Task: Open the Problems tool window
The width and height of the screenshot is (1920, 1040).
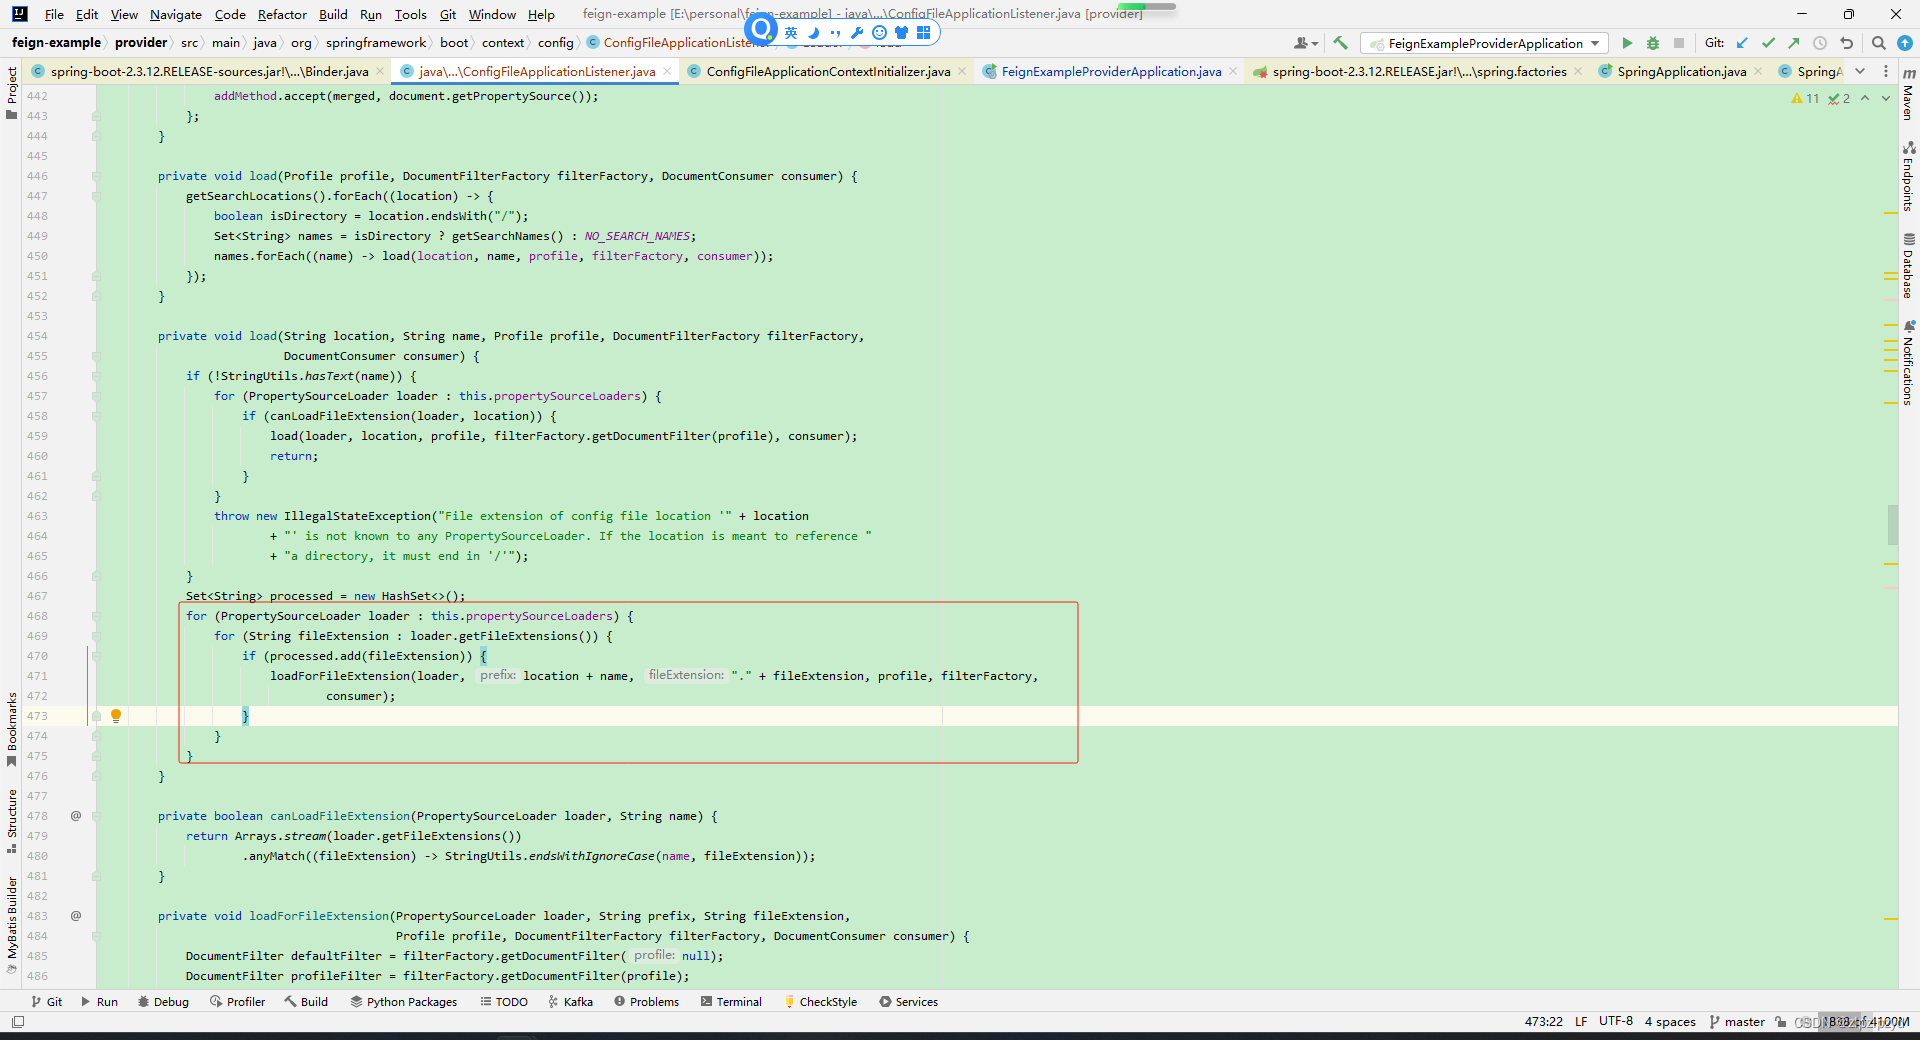Action: tap(646, 1002)
